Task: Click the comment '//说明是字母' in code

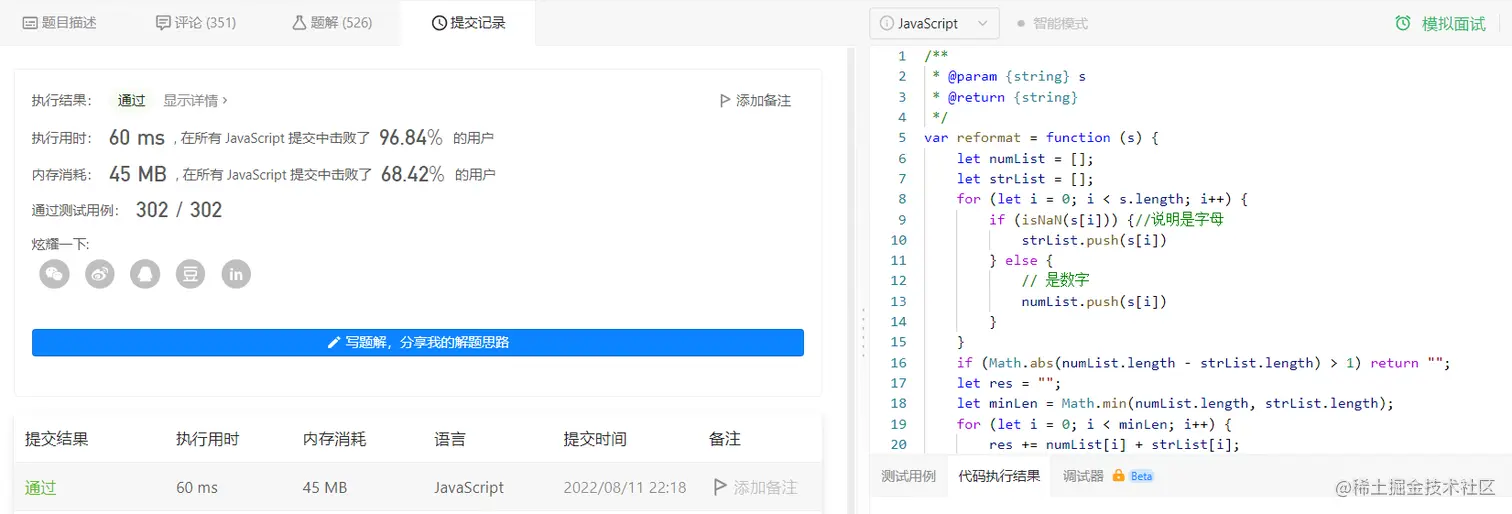Action: [1180, 219]
